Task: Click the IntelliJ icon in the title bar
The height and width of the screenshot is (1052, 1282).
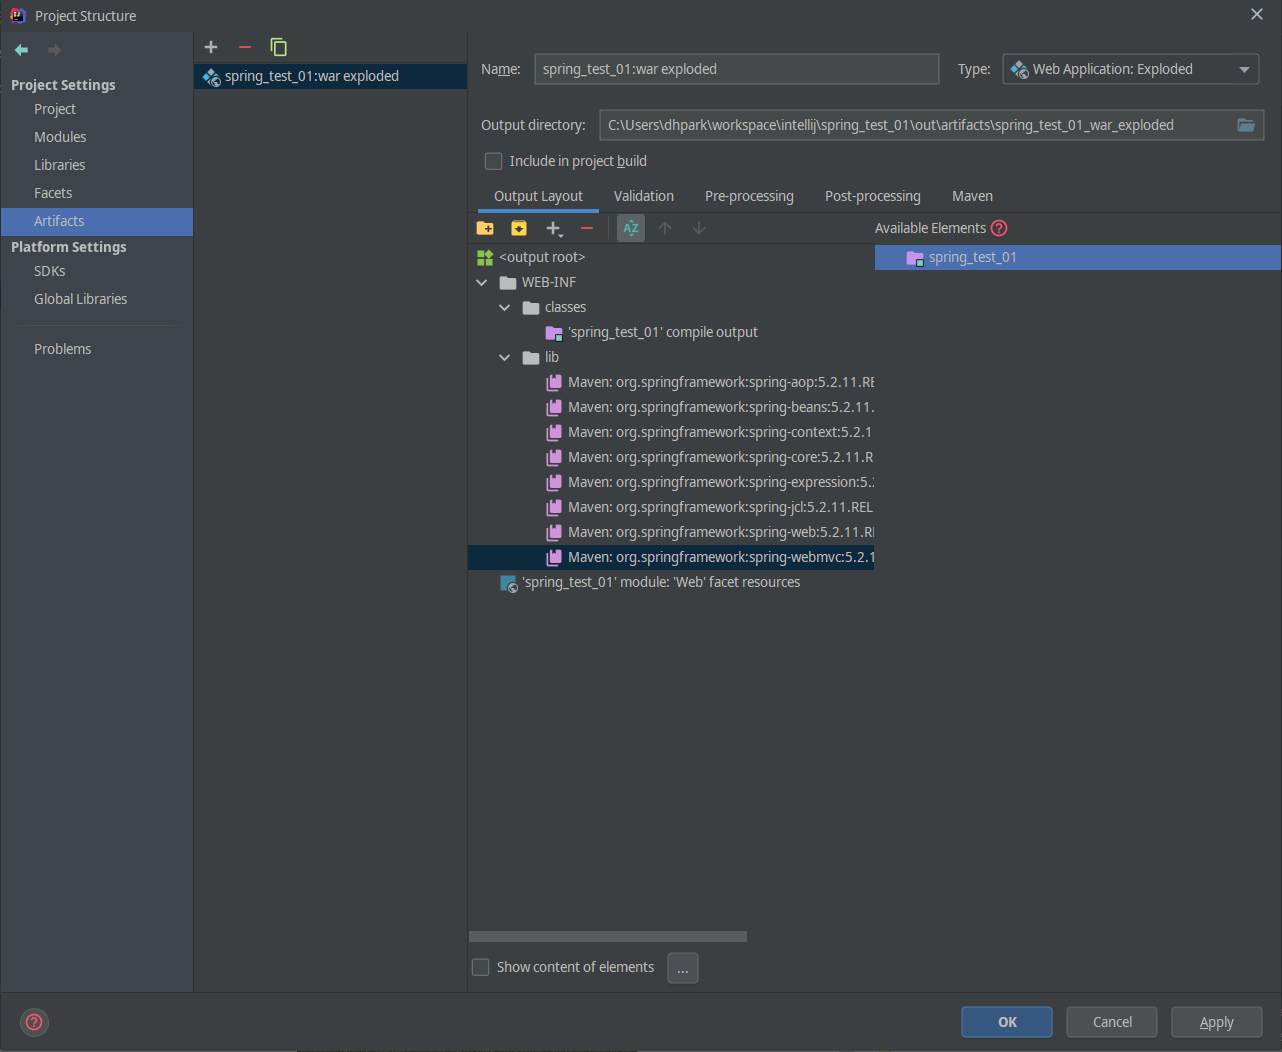Action: pyautogui.click(x=17, y=15)
